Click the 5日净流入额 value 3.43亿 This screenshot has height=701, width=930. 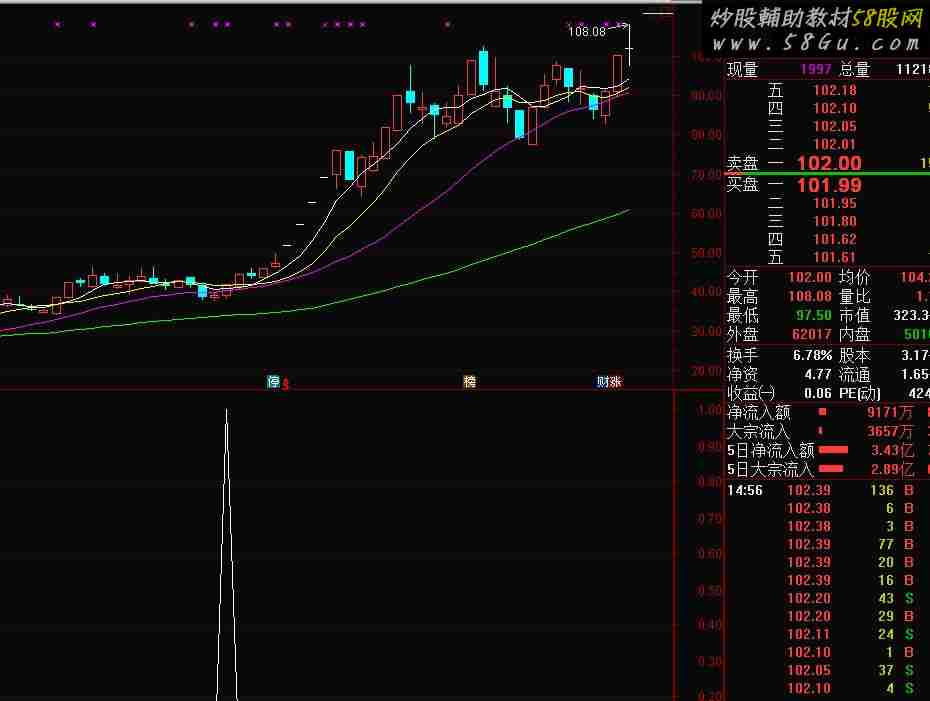tap(893, 450)
